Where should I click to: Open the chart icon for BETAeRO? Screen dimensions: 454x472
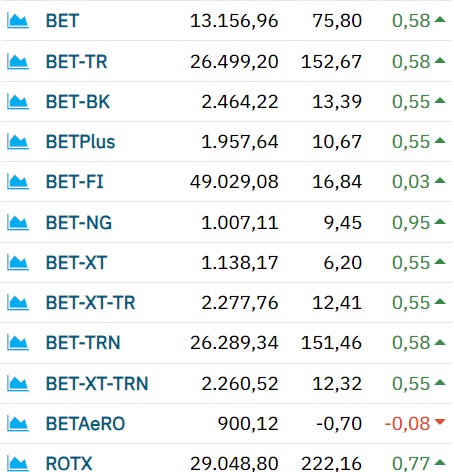click(x=18, y=424)
